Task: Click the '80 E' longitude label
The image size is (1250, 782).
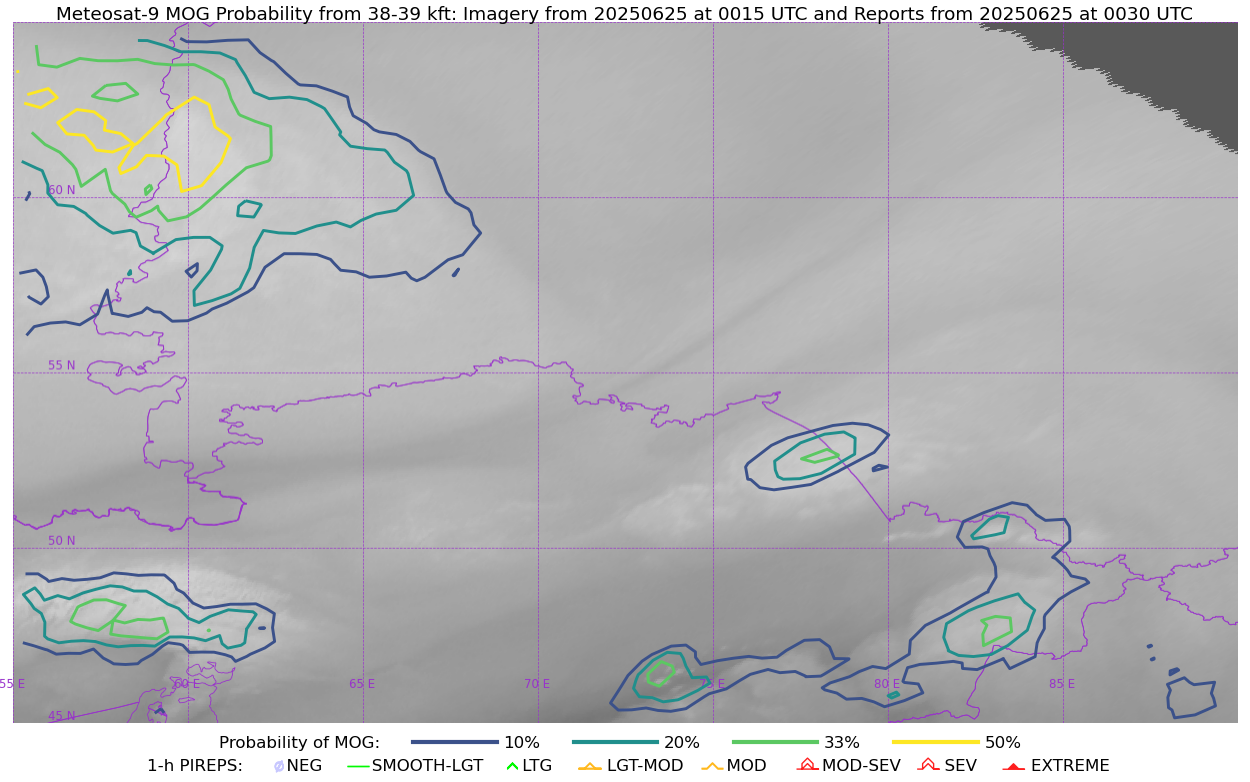Action: point(887,684)
